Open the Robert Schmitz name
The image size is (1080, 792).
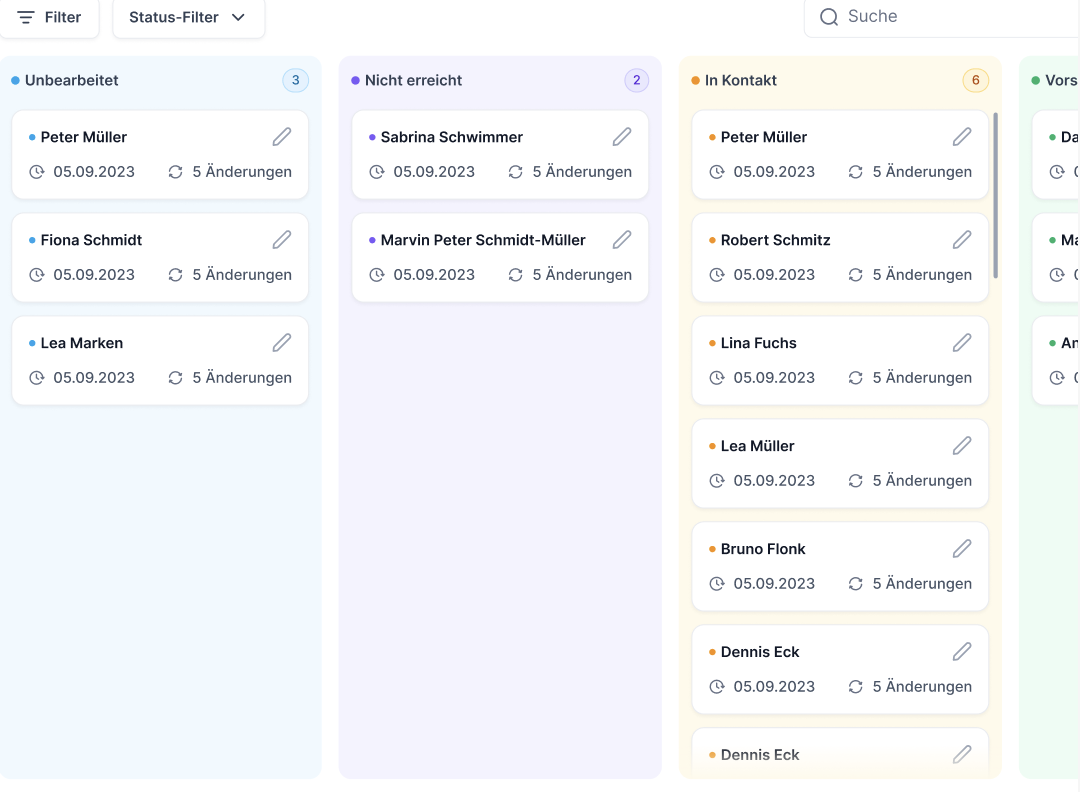click(776, 240)
